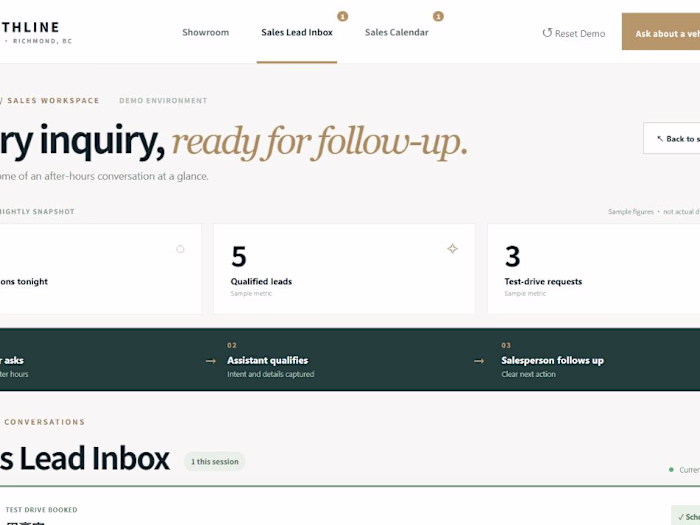Screen dimensions: 700x525
Task: Switch to the Sales Calendar tab
Action: (396, 33)
